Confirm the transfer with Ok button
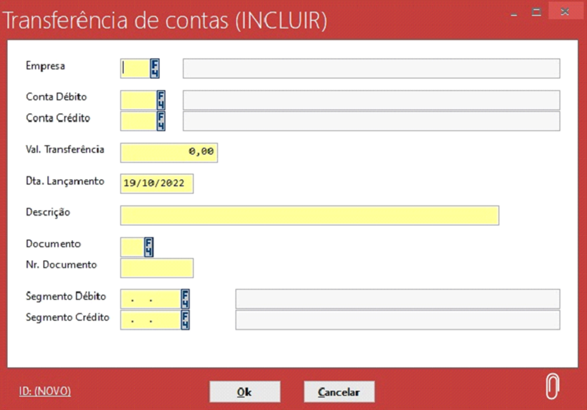 245,392
